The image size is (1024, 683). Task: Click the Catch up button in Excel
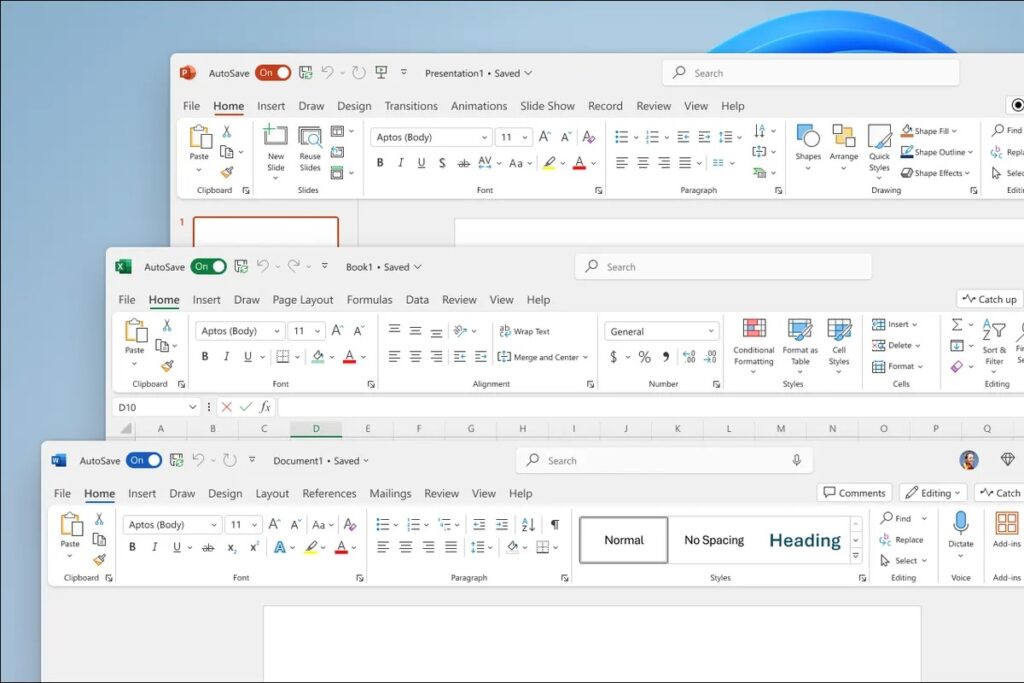[x=989, y=298]
